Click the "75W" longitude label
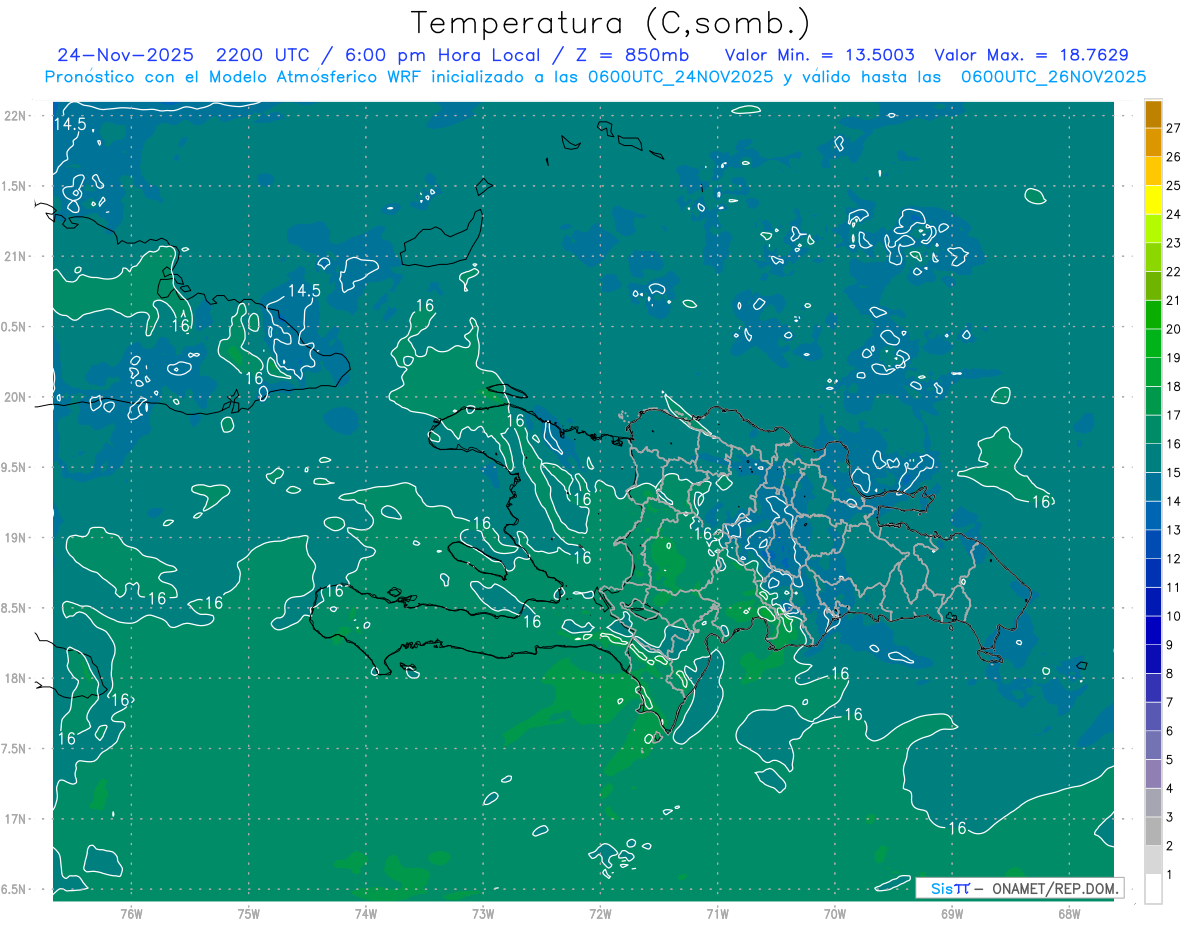 248,914
